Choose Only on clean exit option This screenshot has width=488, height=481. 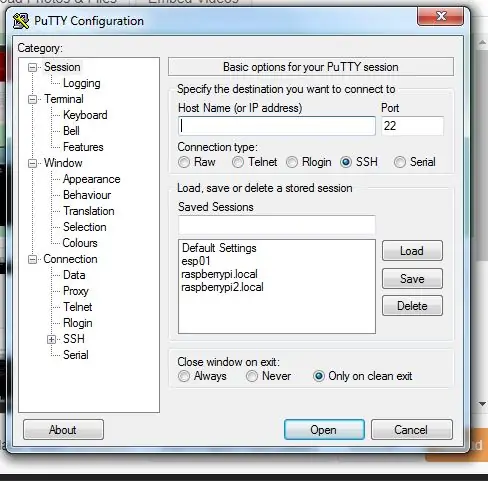(318, 376)
